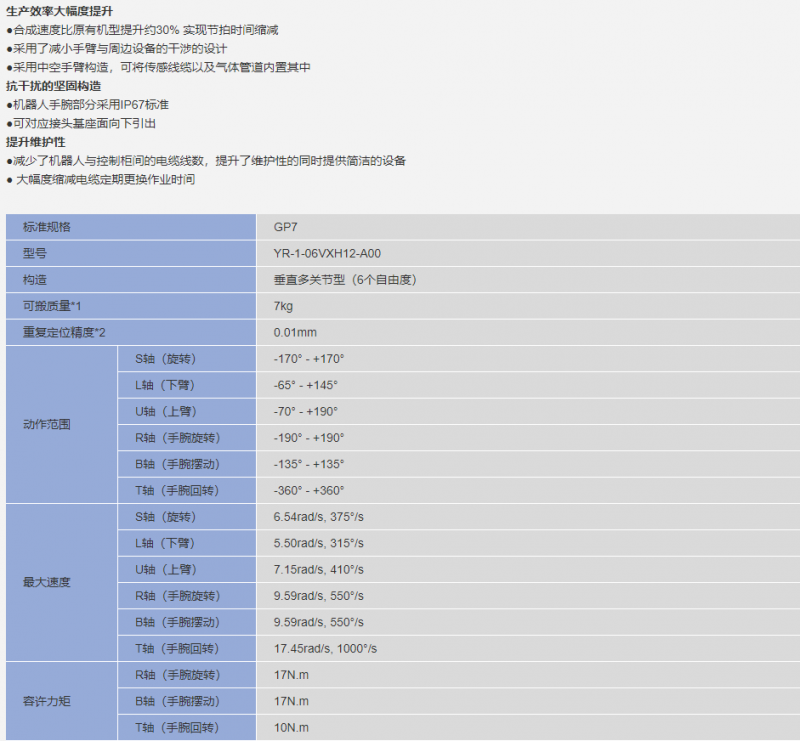The height and width of the screenshot is (741, 800).
Task: Click the range value -170° - +170°
Action: click(309, 359)
